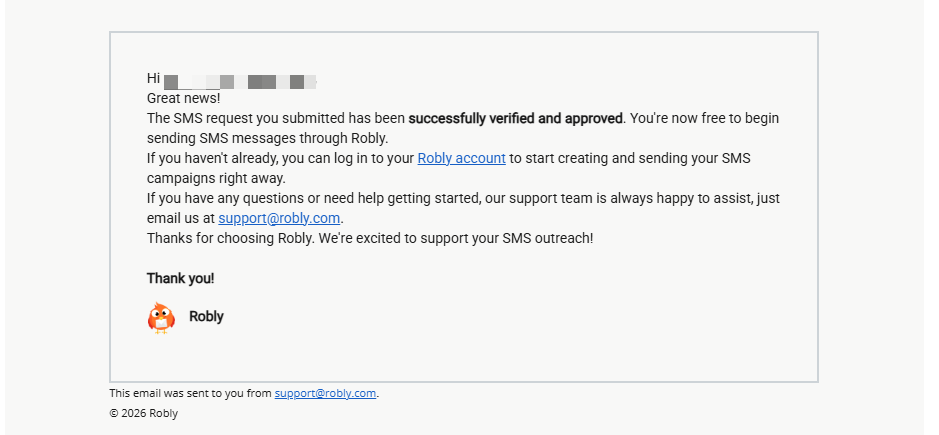
Task: Click the "Great news!" line
Action: pos(183,98)
